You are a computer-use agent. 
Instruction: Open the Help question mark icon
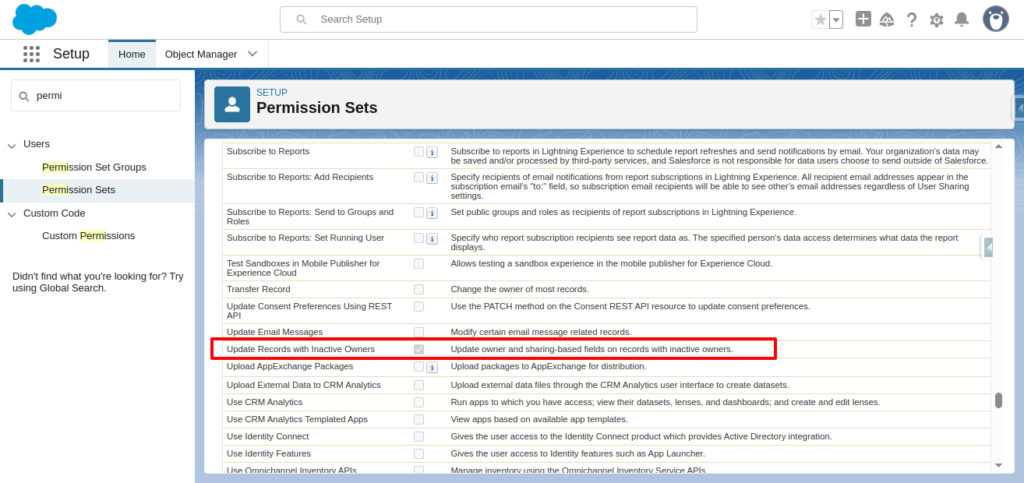pyautogui.click(x=912, y=20)
